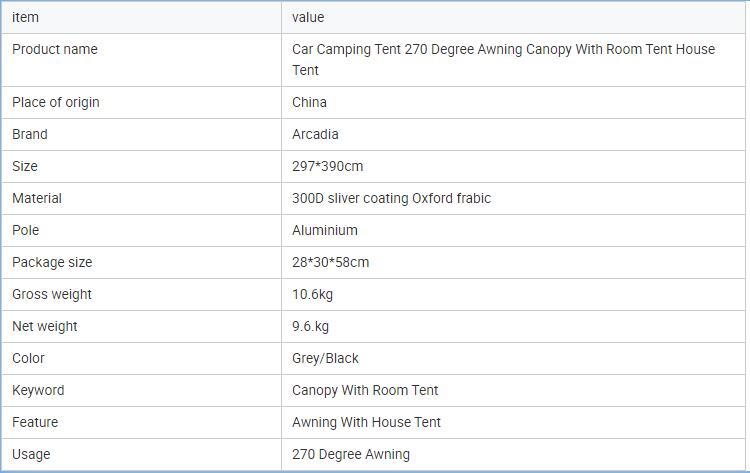Click the '10.6kg' gross weight value

(x=314, y=294)
